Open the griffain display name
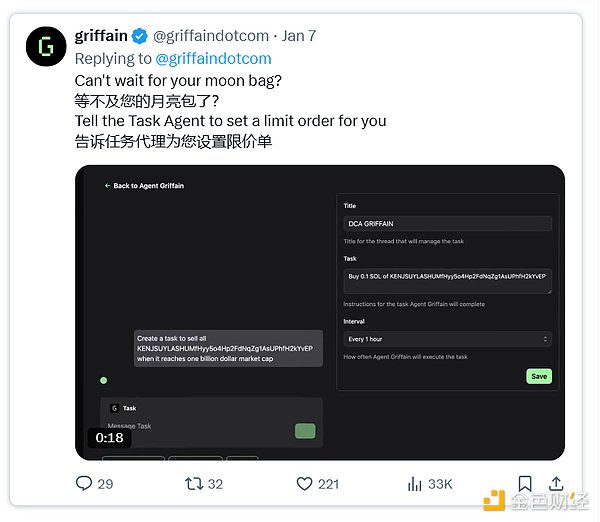Image resolution: width=600 pixels, height=522 pixels. (101, 36)
